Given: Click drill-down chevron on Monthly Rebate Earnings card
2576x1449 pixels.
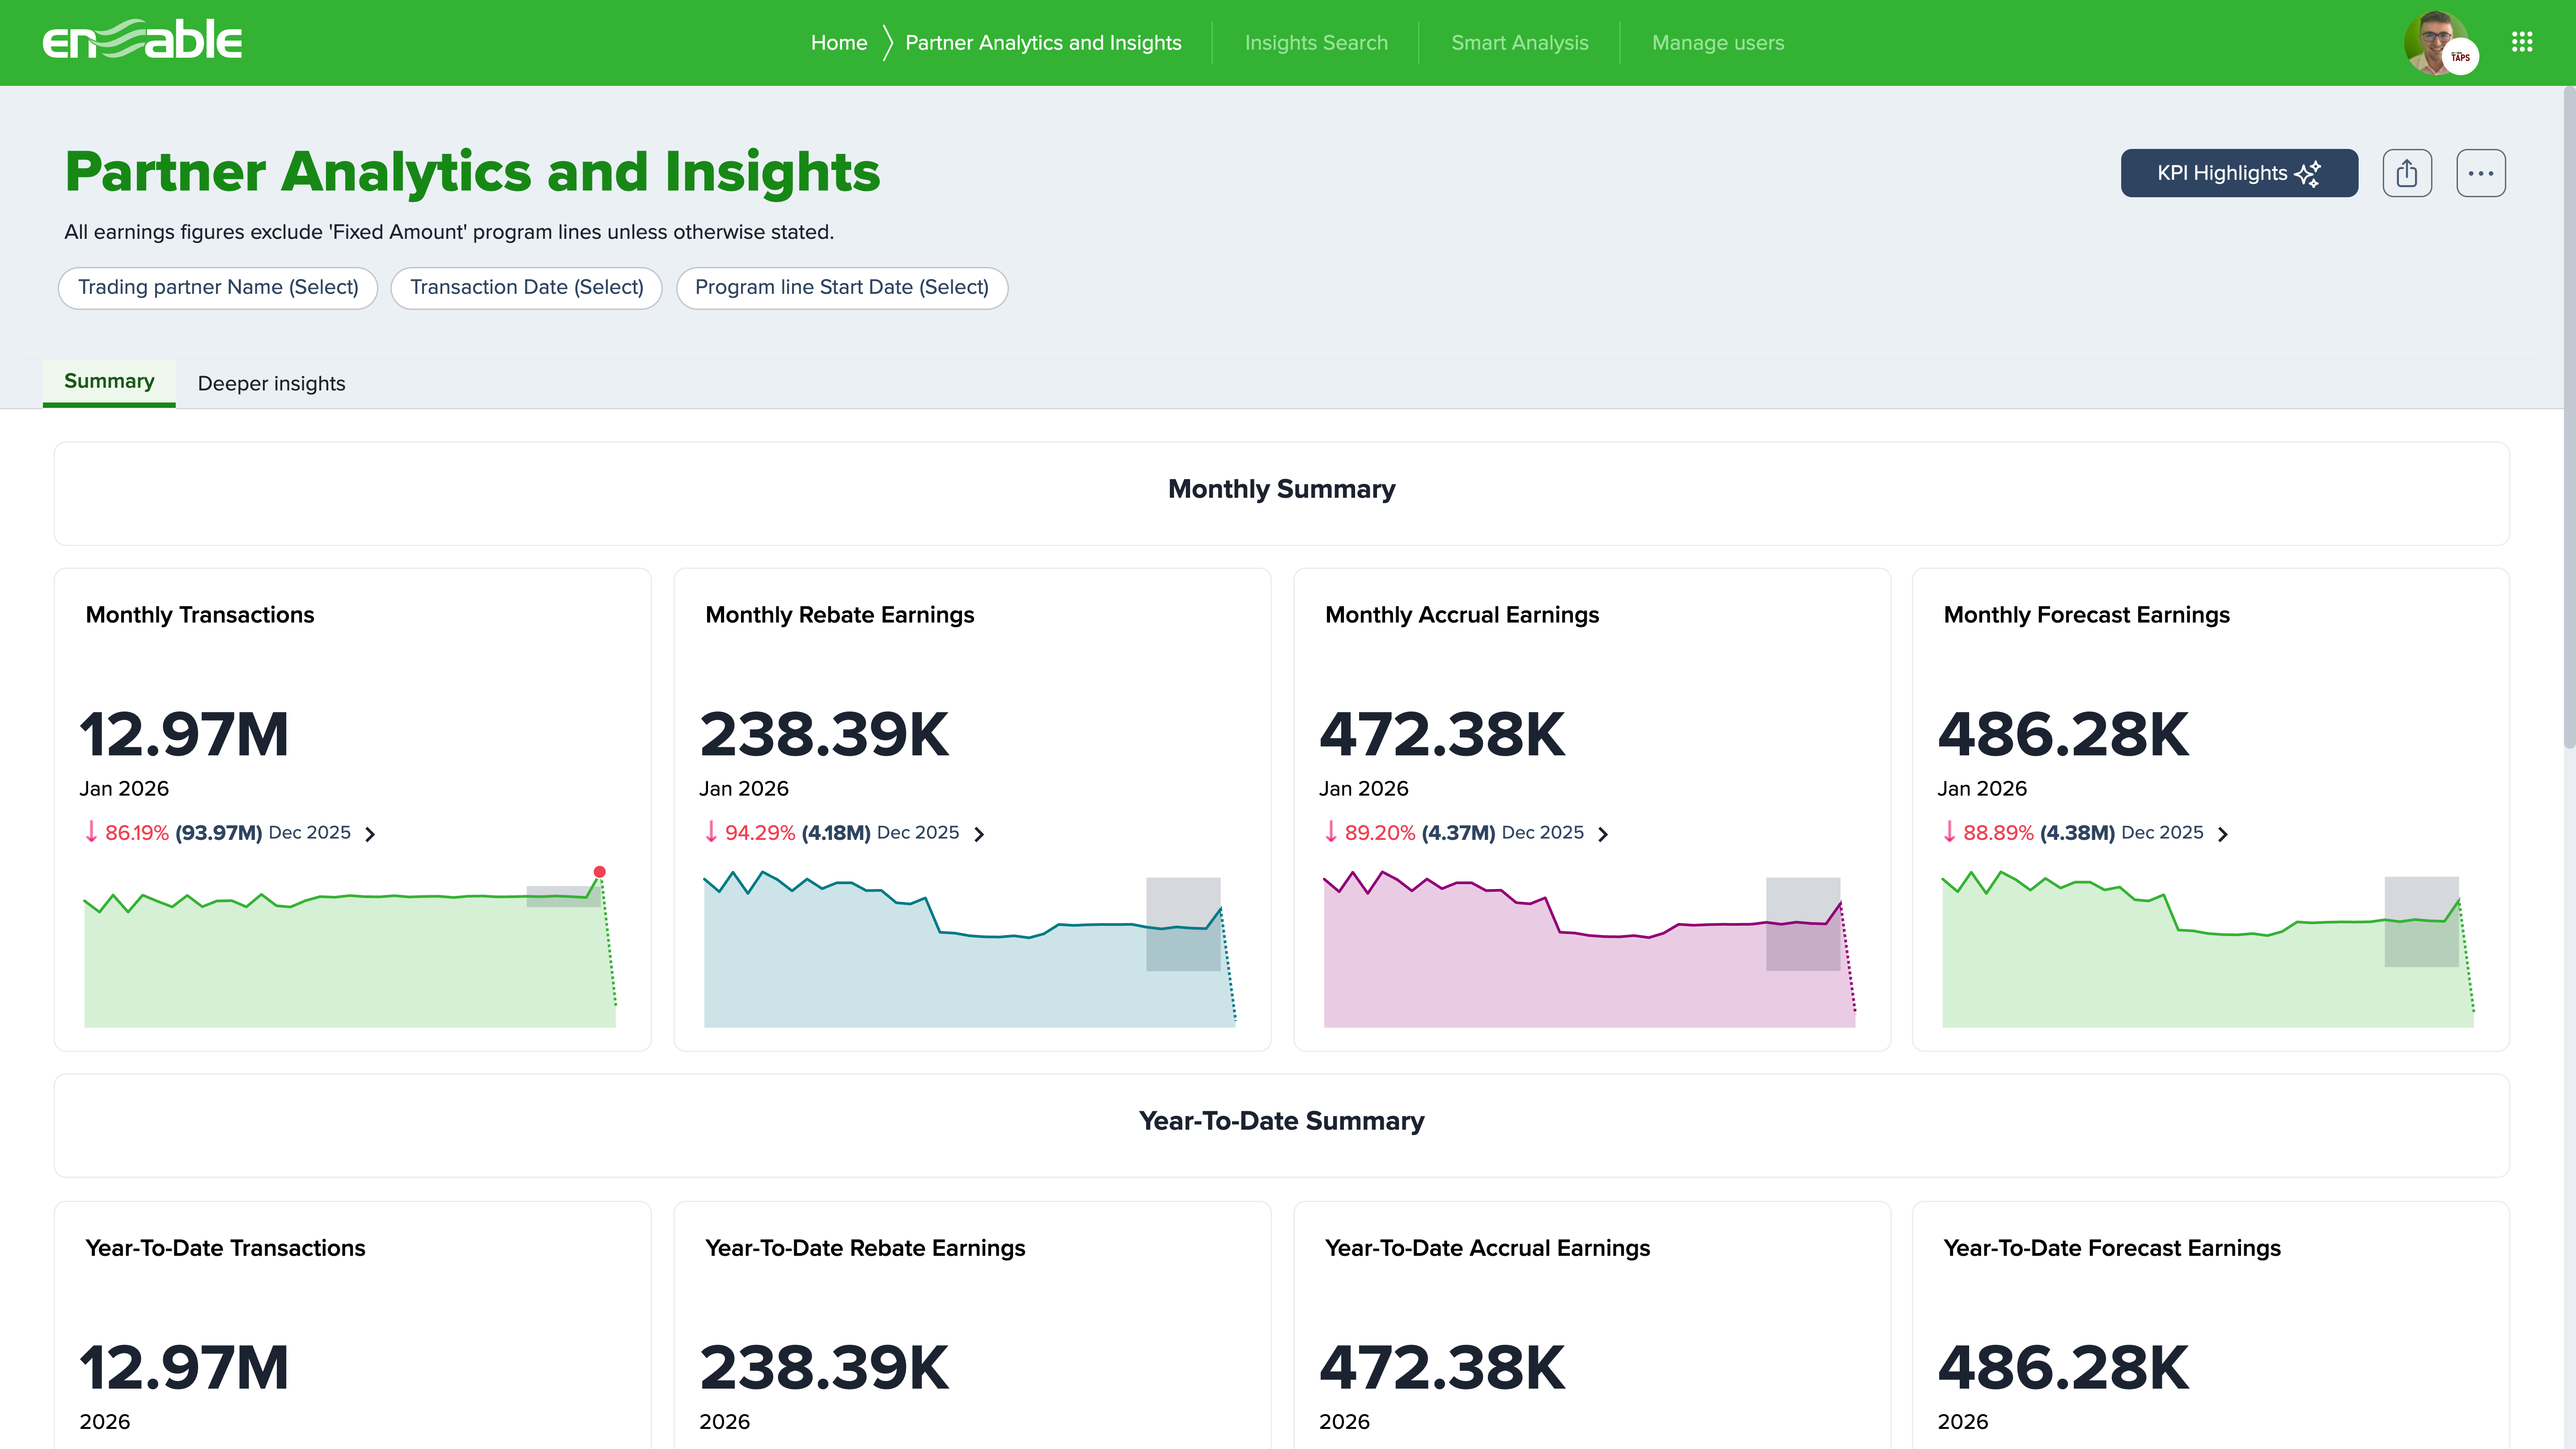Looking at the screenshot, I should [978, 833].
